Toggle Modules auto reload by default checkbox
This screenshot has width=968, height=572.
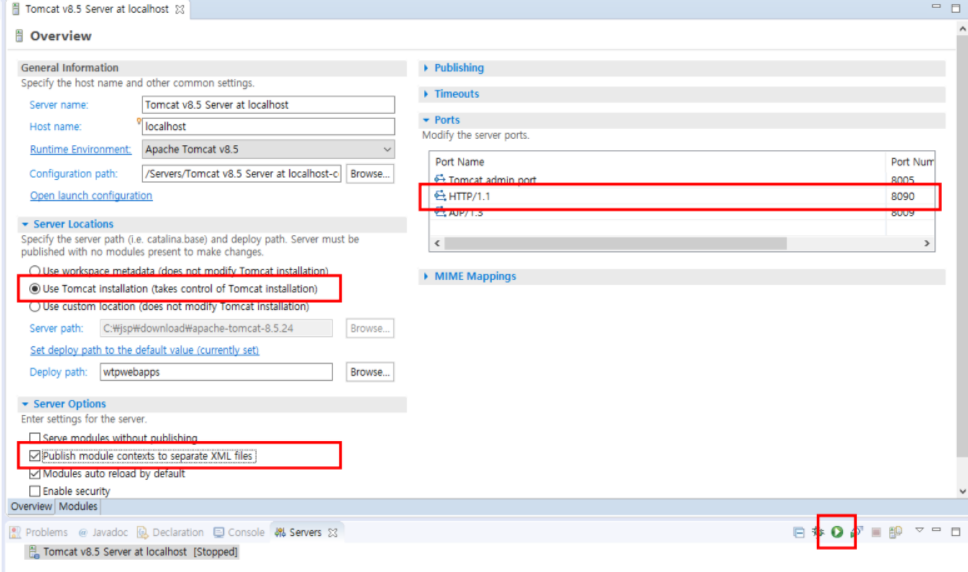tap(35, 474)
